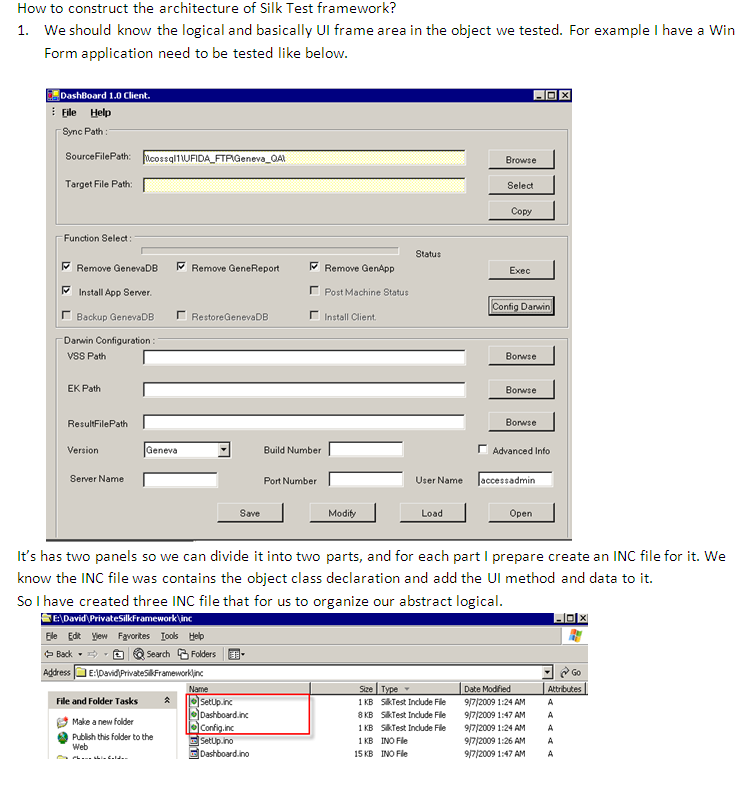Open the Forward button history dropdown arrow

[x=106, y=654]
